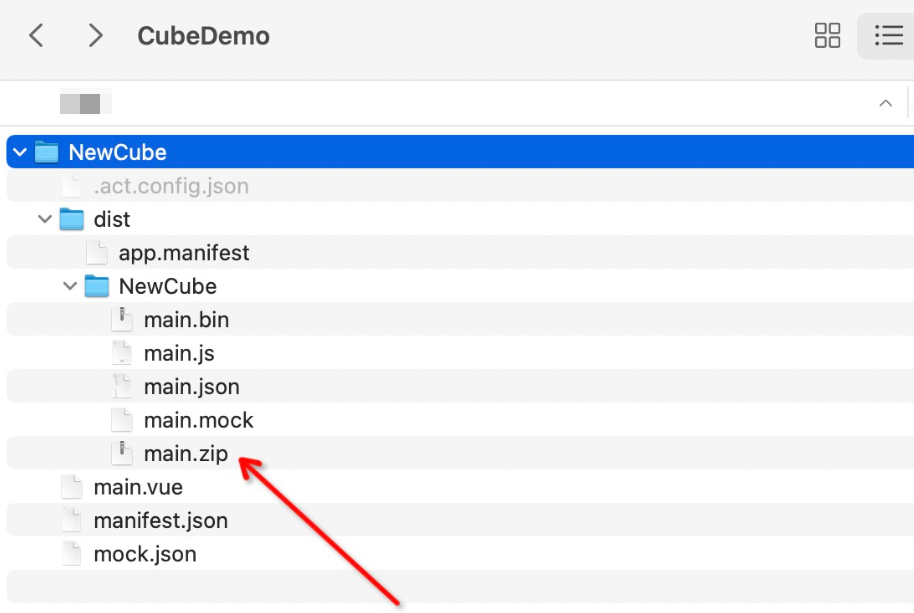Collapse the dist folder
Screen dimensions: 914x613
(45, 220)
